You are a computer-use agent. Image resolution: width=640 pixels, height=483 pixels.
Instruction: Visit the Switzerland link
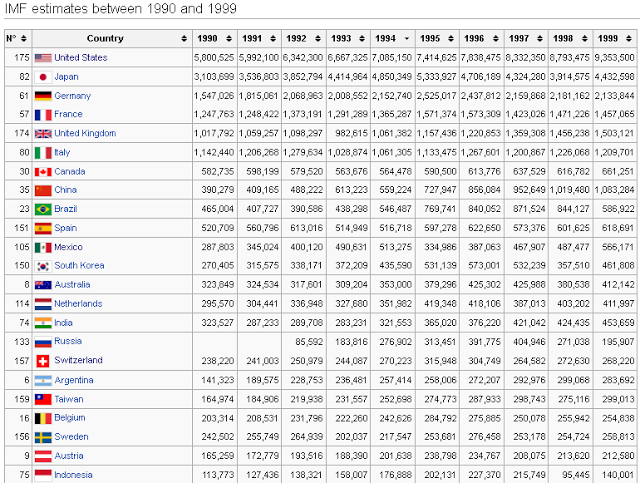pos(78,360)
